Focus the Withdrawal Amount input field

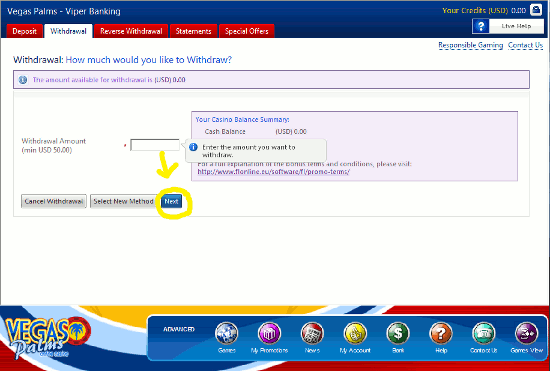[155, 145]
